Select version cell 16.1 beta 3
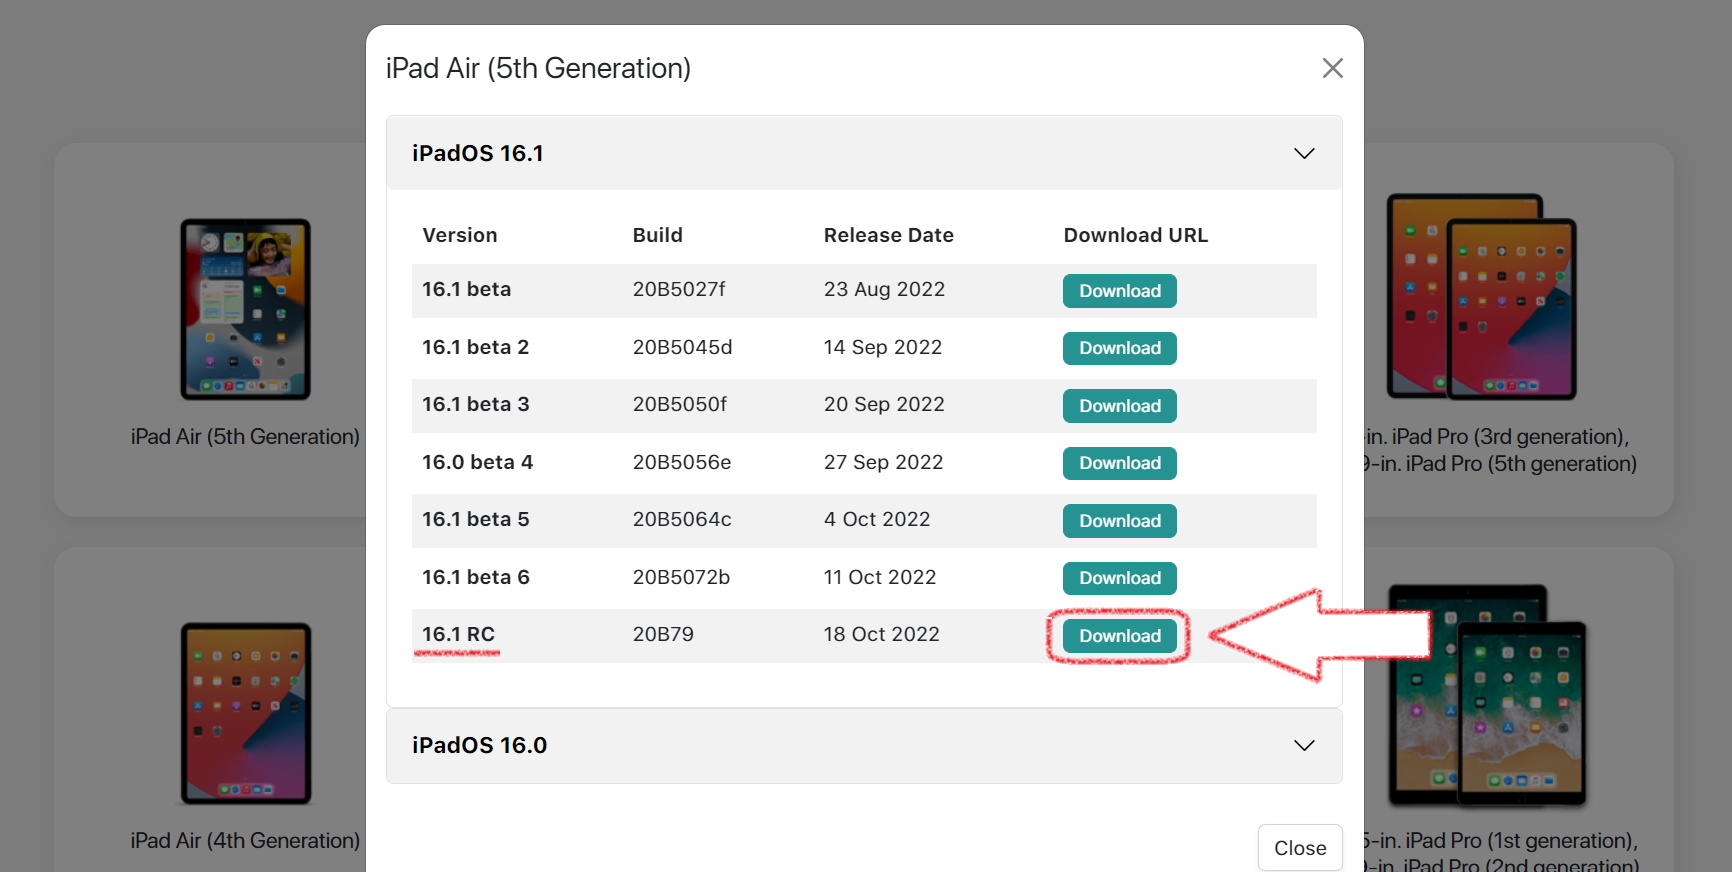The width and height of the screenshot is (1732, 872). [x=476, y=404]
